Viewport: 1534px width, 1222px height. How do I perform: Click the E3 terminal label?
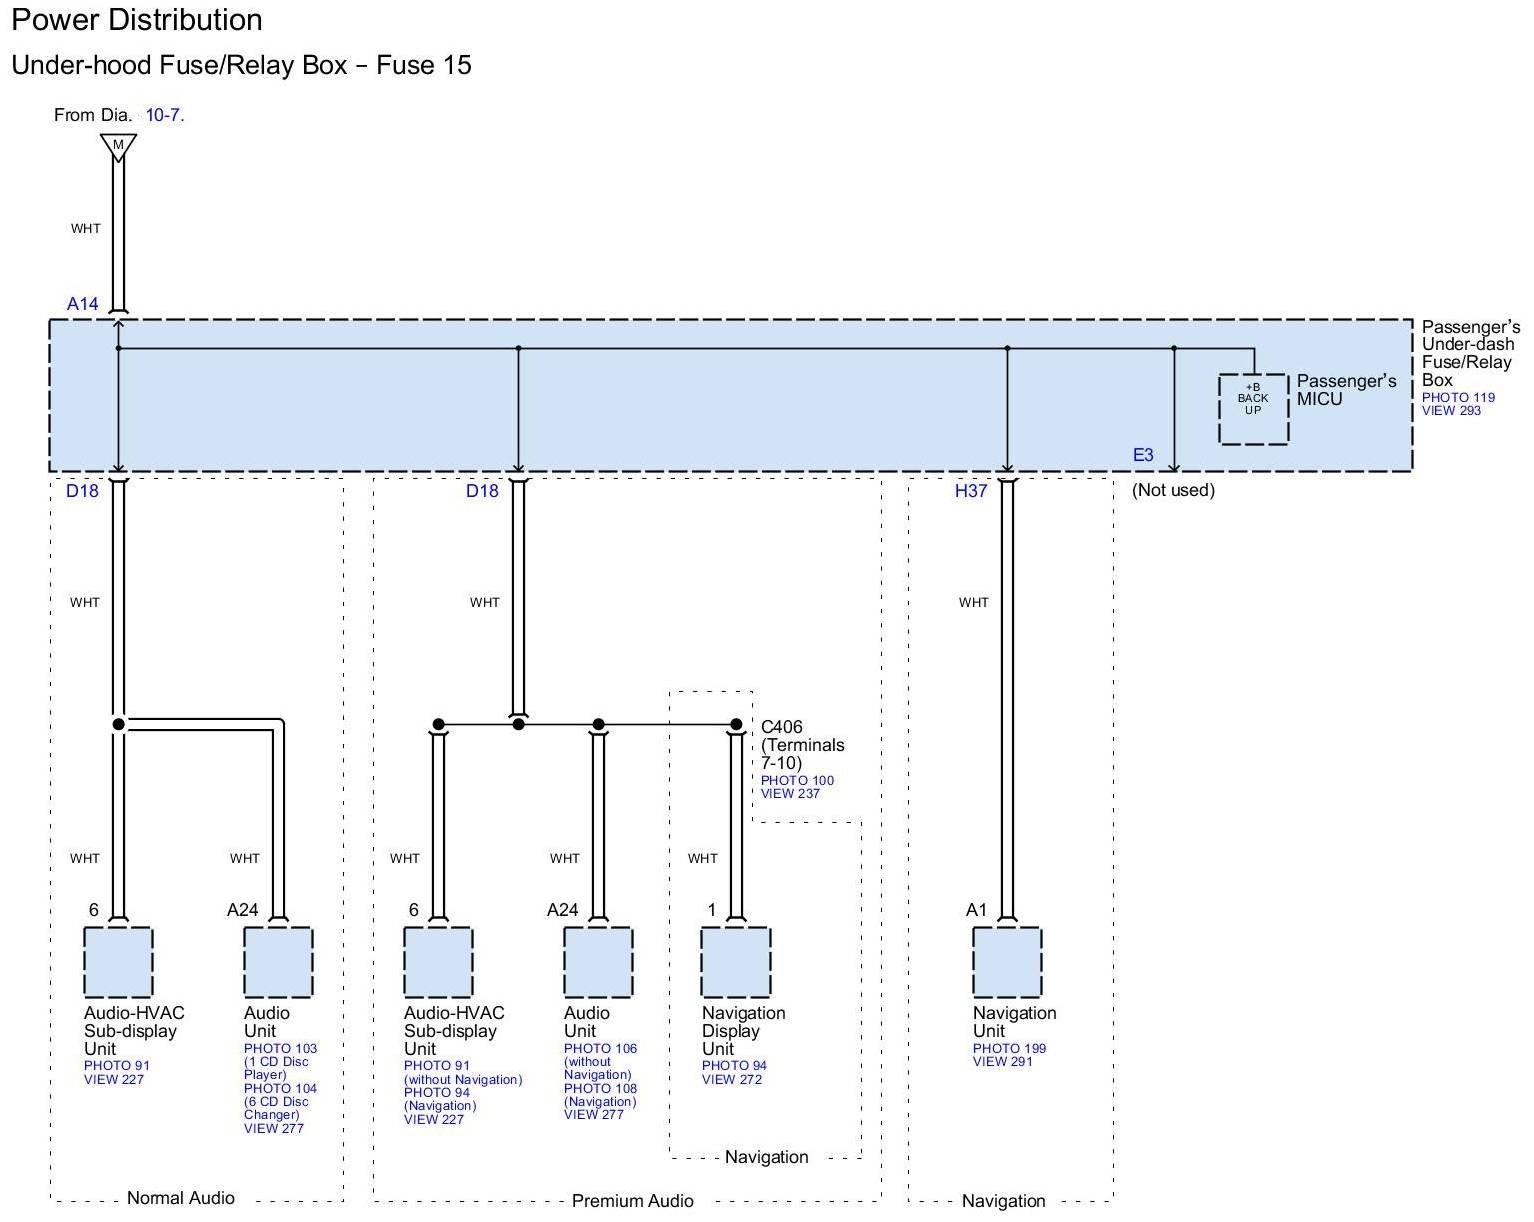(1142, 455)
